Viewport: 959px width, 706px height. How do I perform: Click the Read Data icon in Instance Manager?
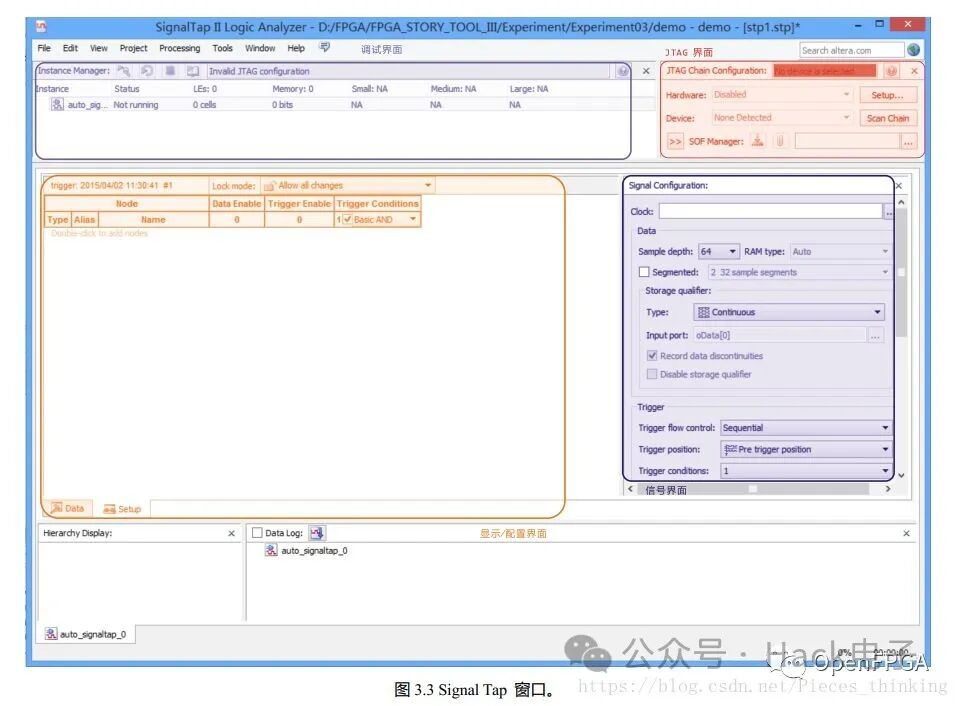point(193,71)
